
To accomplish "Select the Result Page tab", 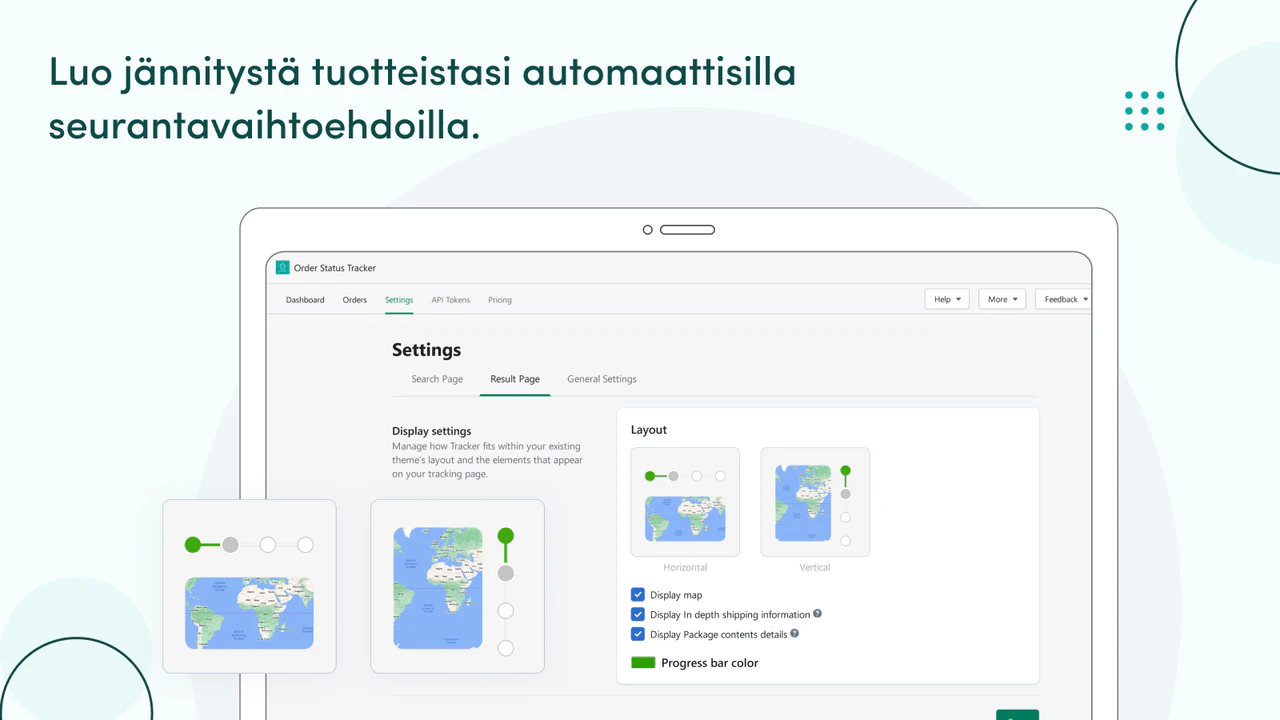I will pos(515,379).
